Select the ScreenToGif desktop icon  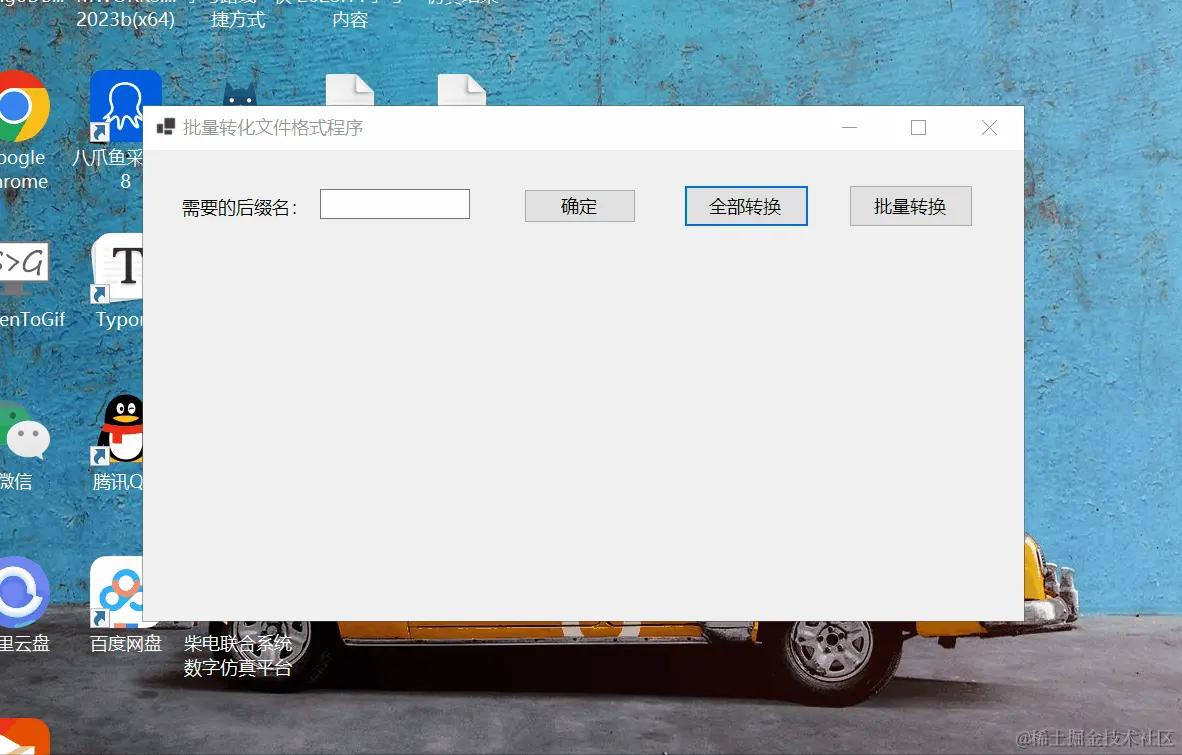[x=23, y=267]
